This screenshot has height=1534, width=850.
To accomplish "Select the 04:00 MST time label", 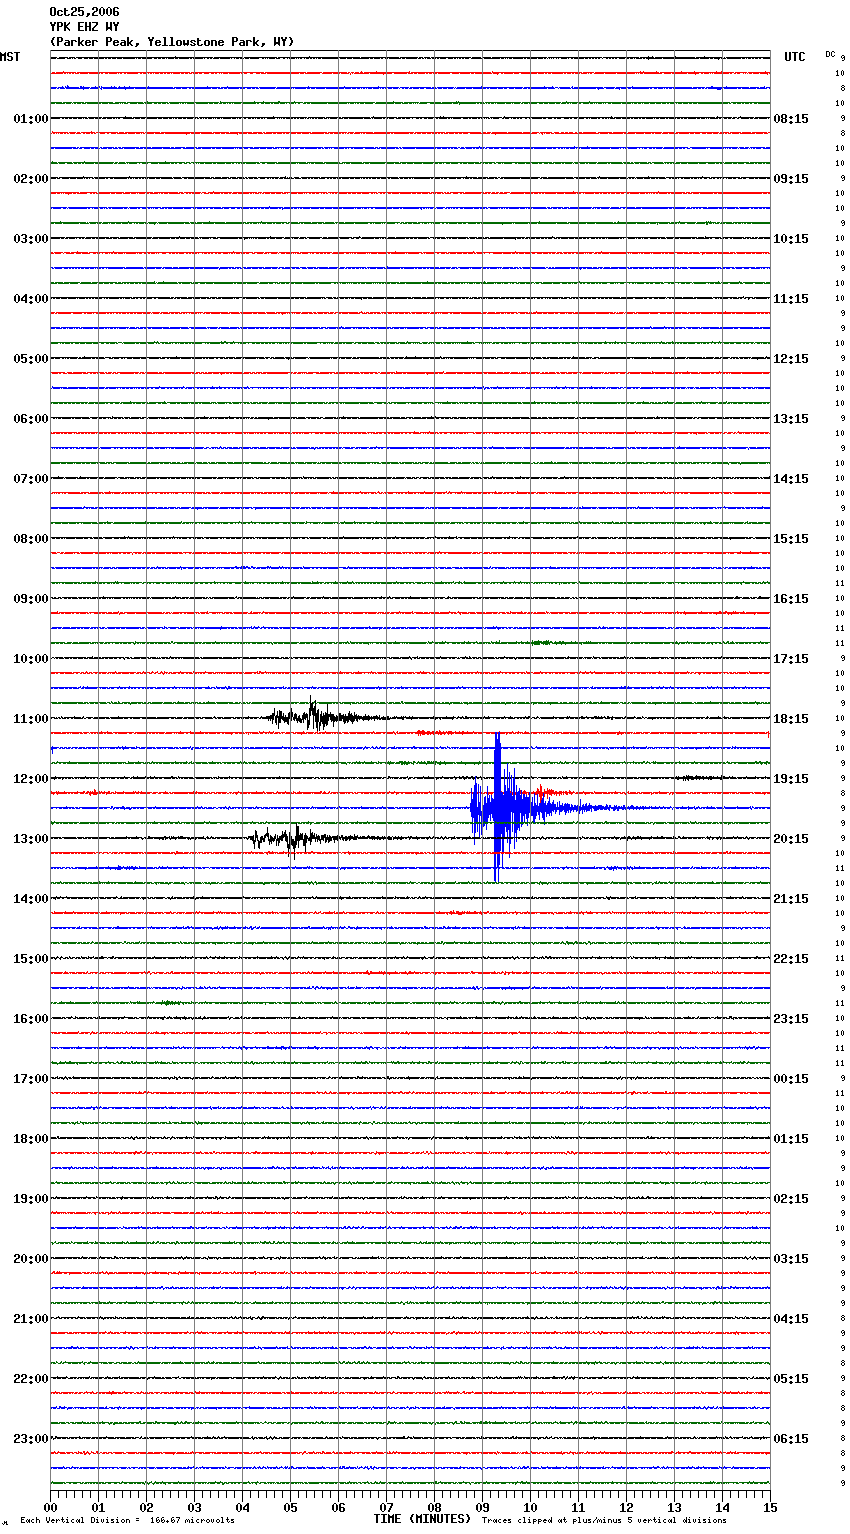I will pos(31,299).
